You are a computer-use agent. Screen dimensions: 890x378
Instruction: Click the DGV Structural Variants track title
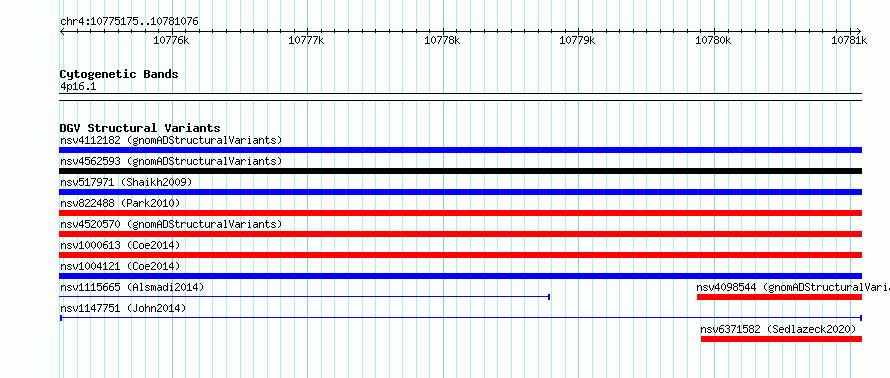pyautogui.click(x=140, y=128)
